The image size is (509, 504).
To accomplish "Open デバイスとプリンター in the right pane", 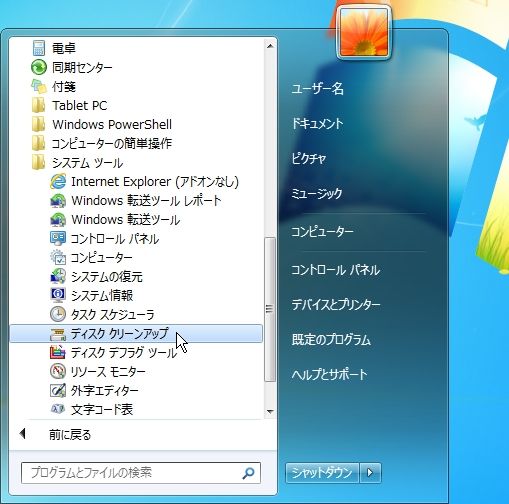I will click(336, 304).
